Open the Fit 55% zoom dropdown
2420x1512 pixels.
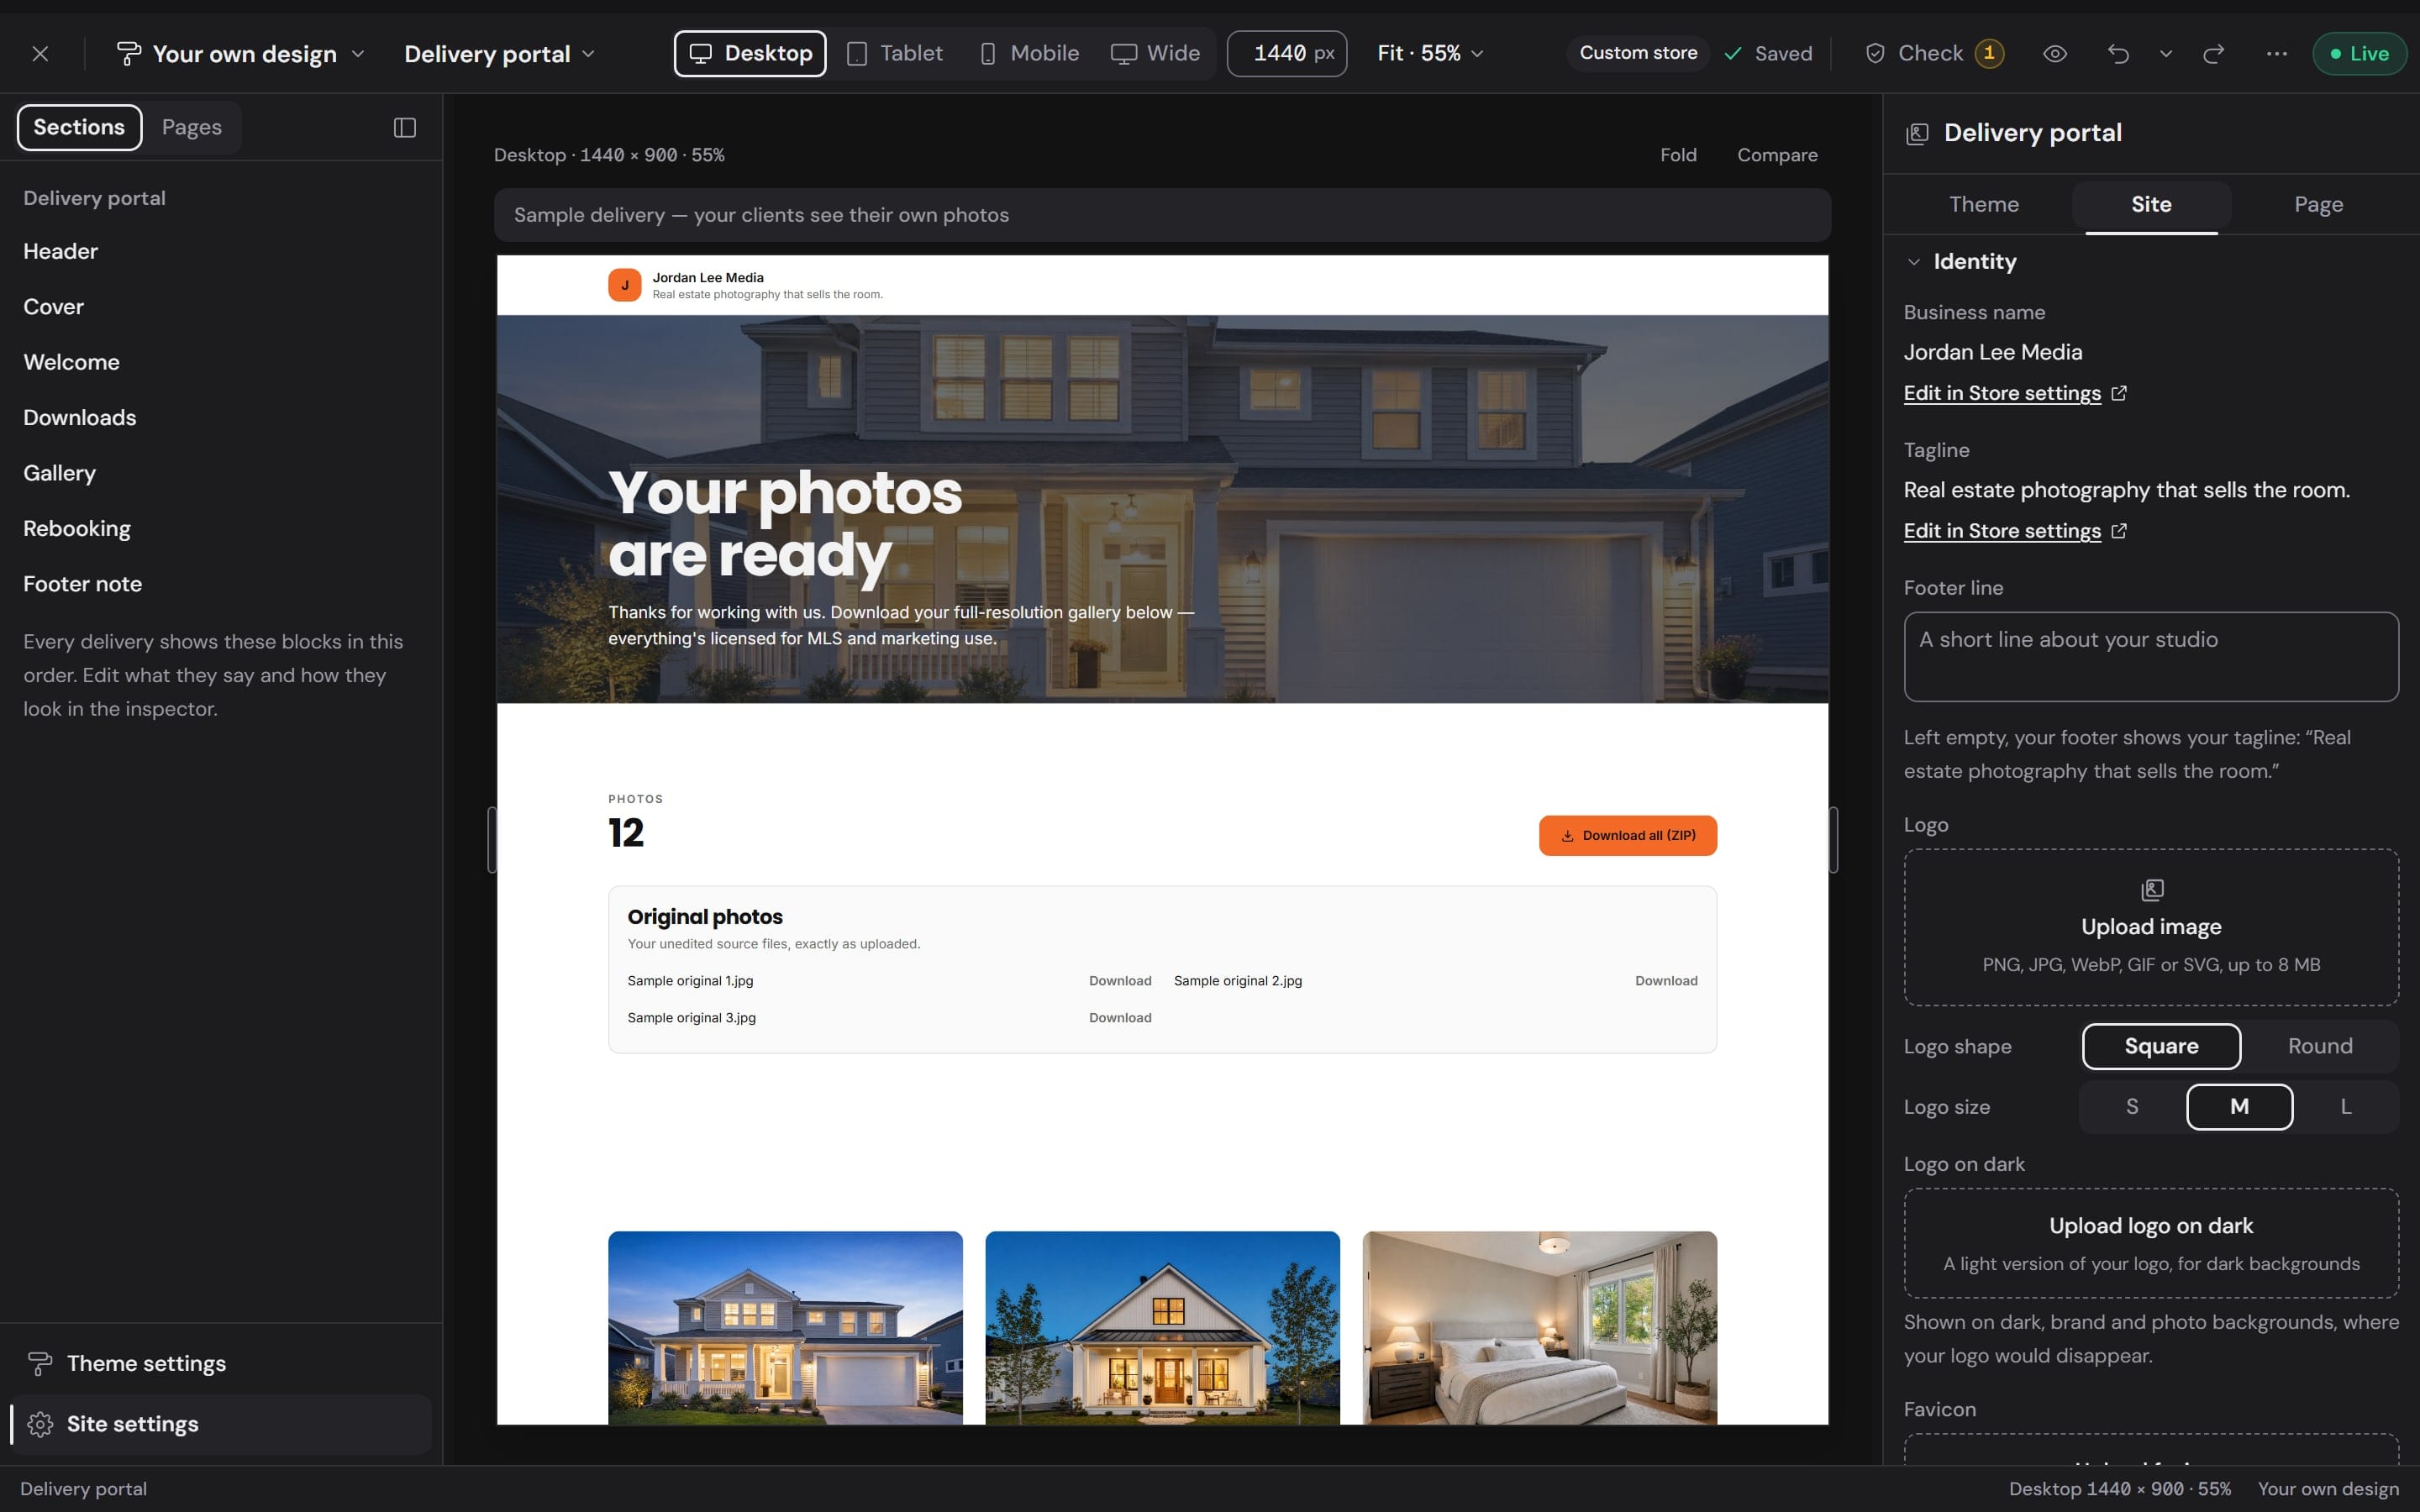coord(1430,53)
